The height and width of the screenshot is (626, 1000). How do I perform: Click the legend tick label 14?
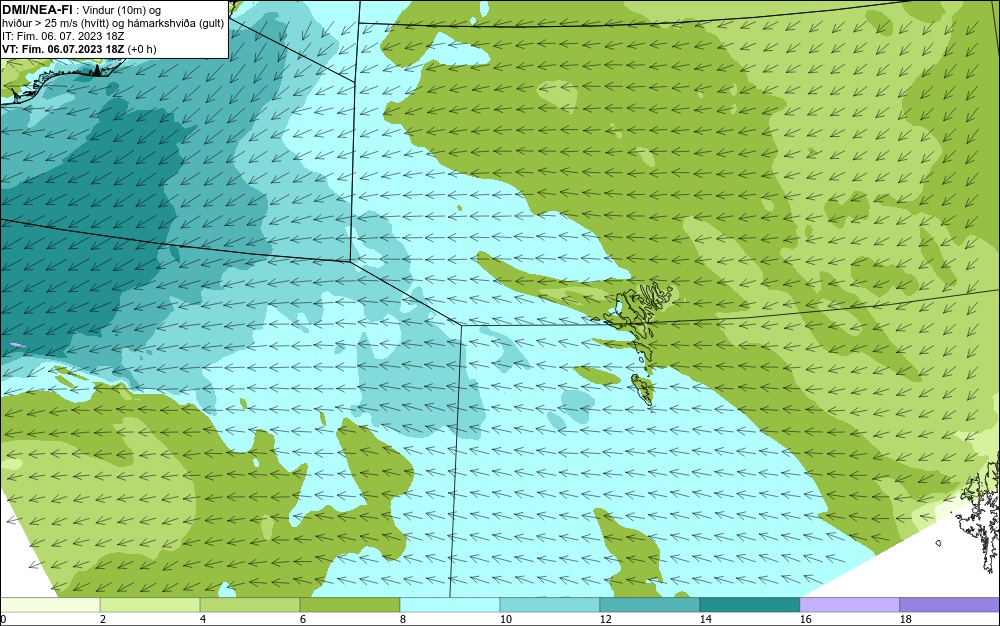(705, 619)
